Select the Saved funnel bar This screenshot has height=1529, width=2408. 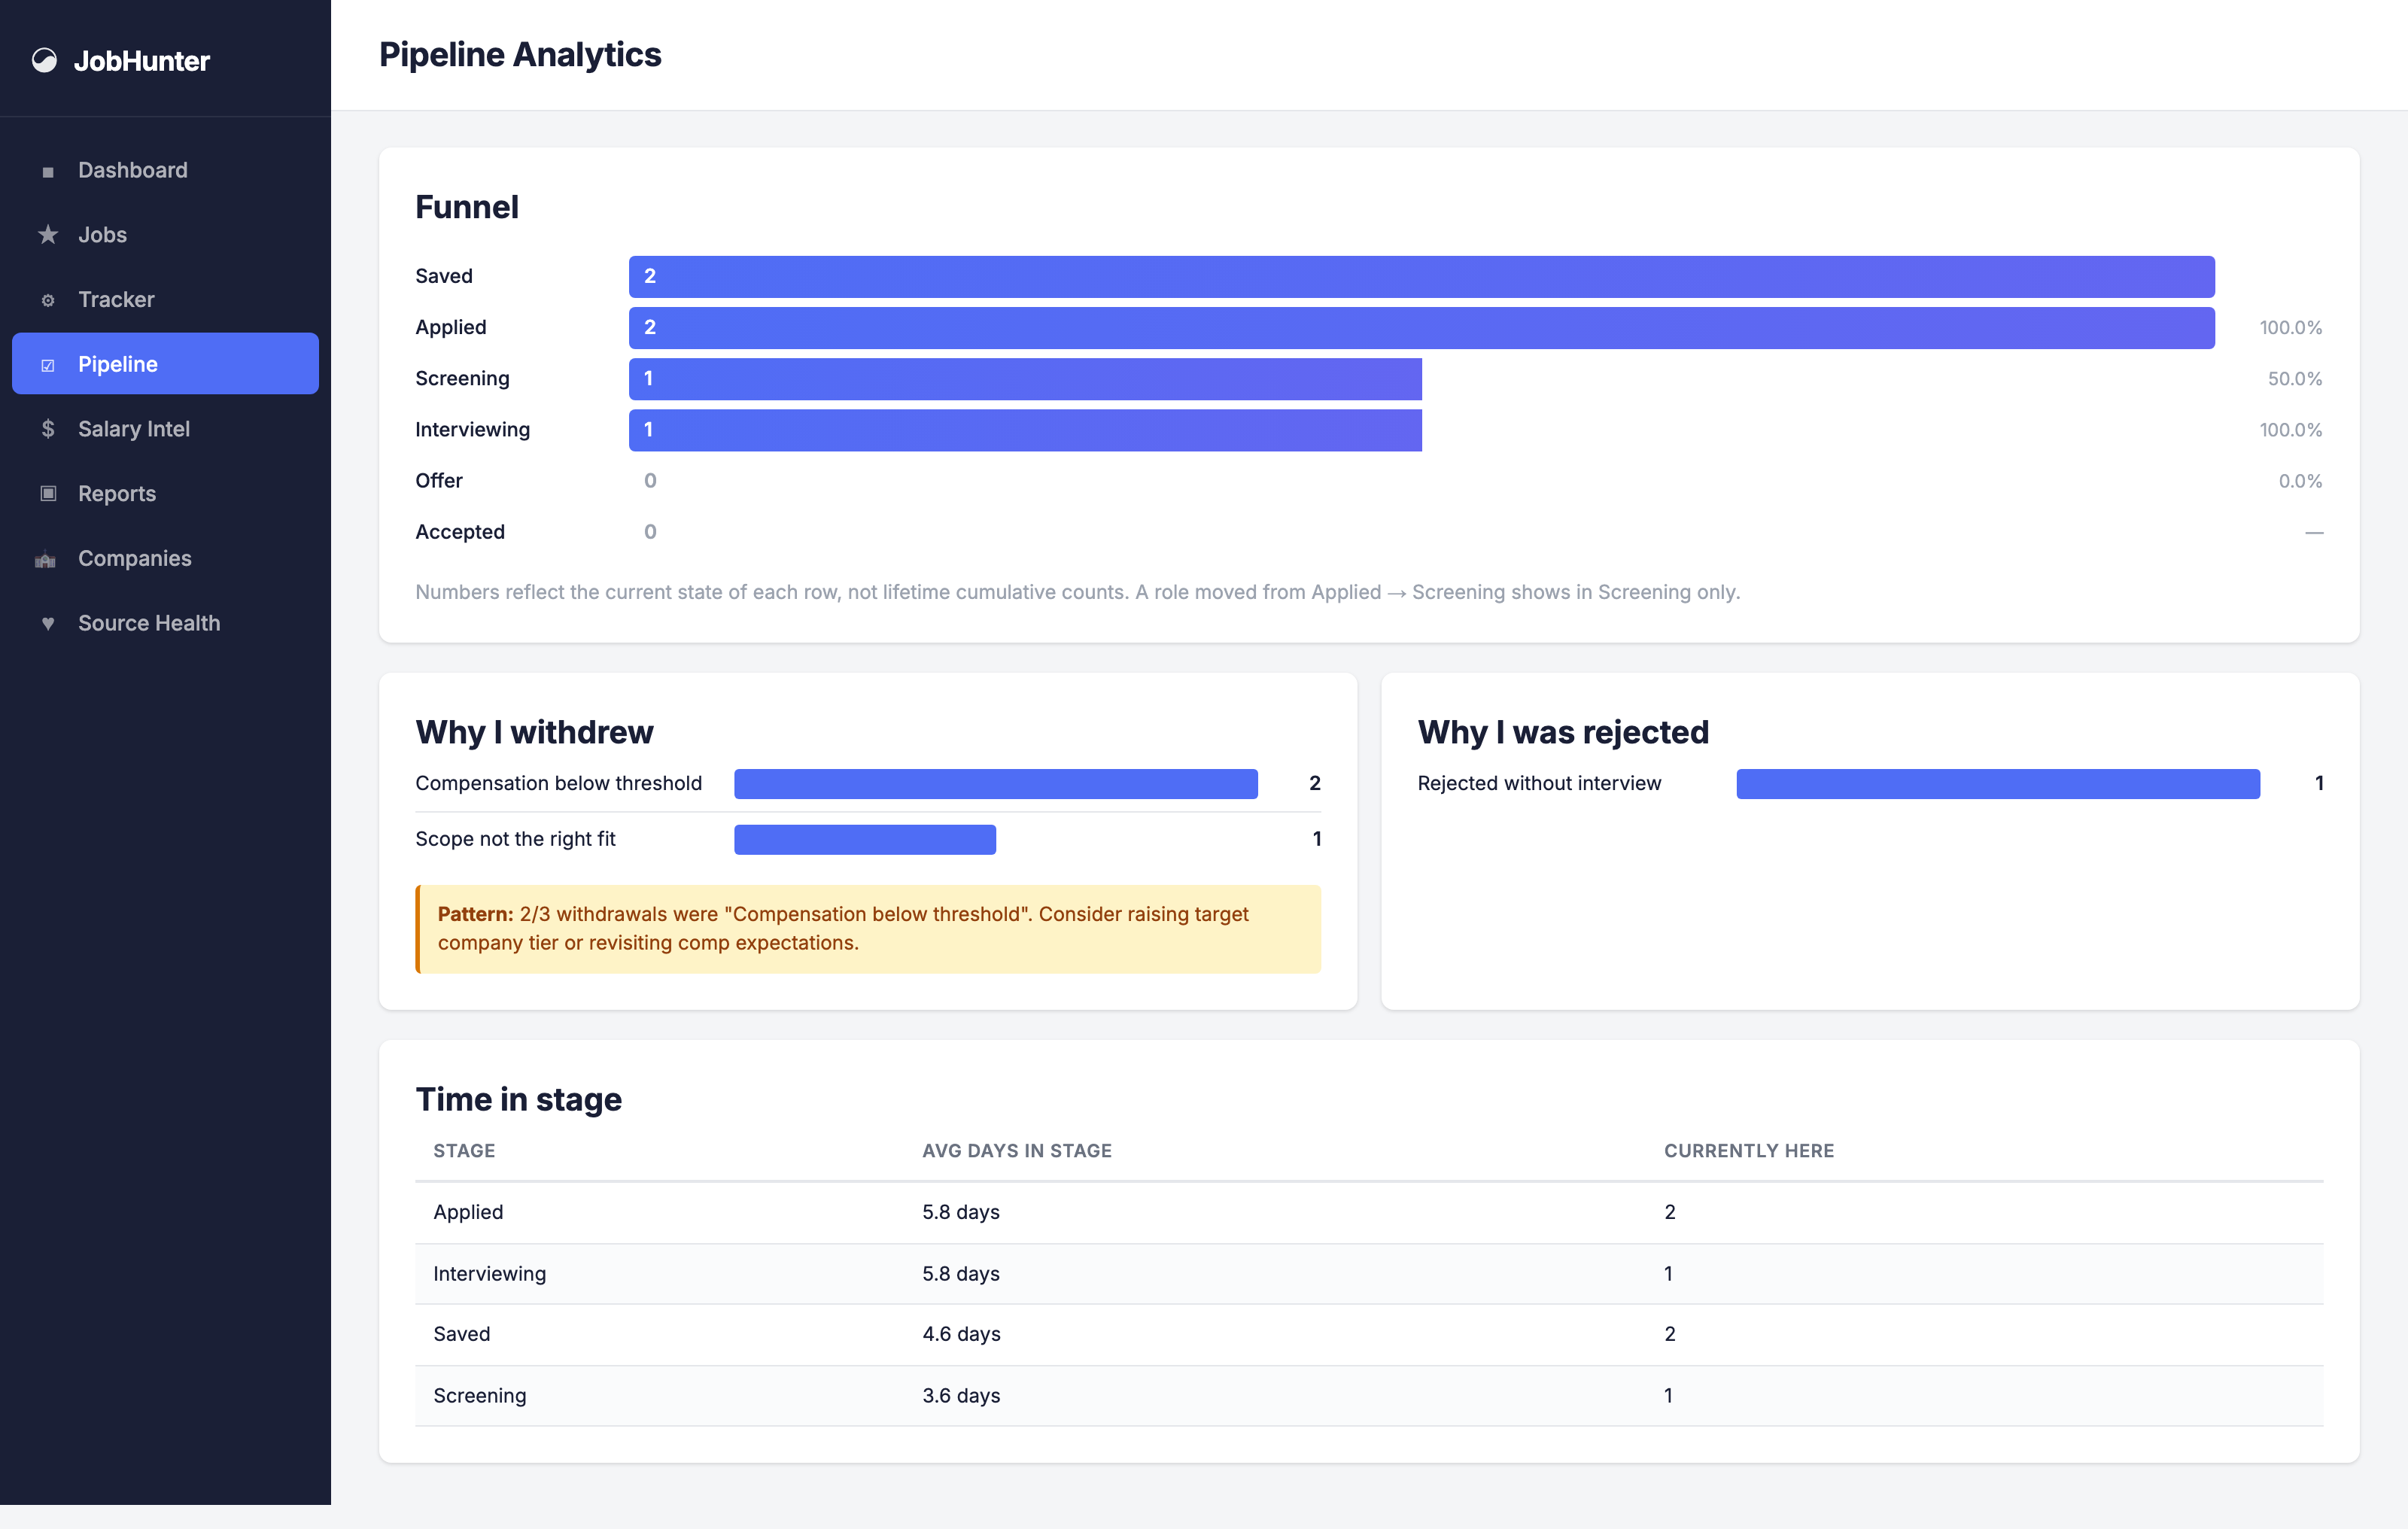[x=1421, y=276]
